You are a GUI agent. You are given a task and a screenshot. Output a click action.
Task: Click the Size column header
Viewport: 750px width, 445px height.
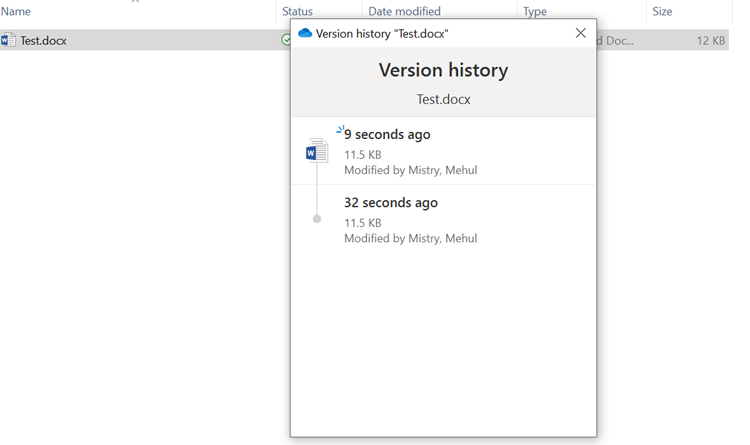tap(662, 12)
